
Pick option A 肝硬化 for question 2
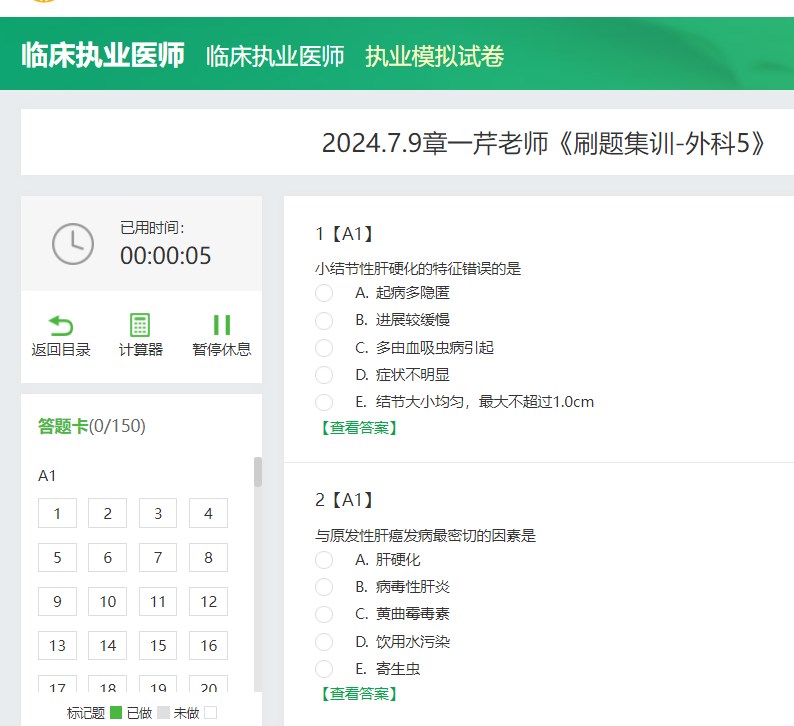tap(324, 560)
